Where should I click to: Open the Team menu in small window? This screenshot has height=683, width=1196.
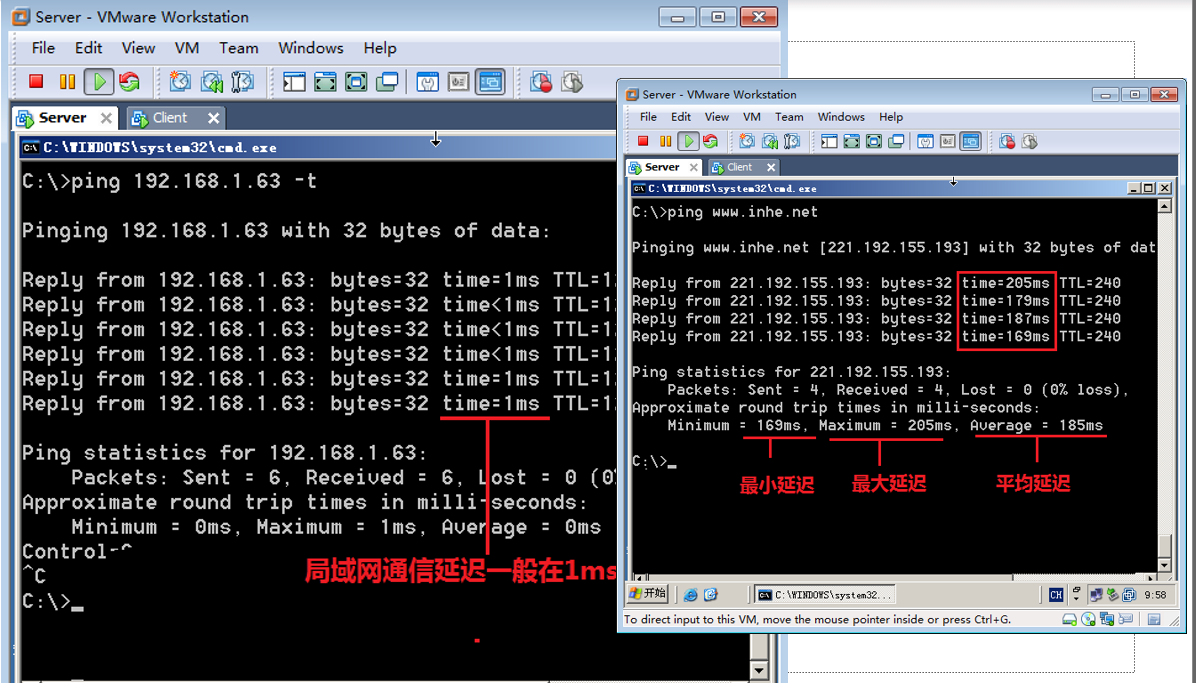coord(789,117)
